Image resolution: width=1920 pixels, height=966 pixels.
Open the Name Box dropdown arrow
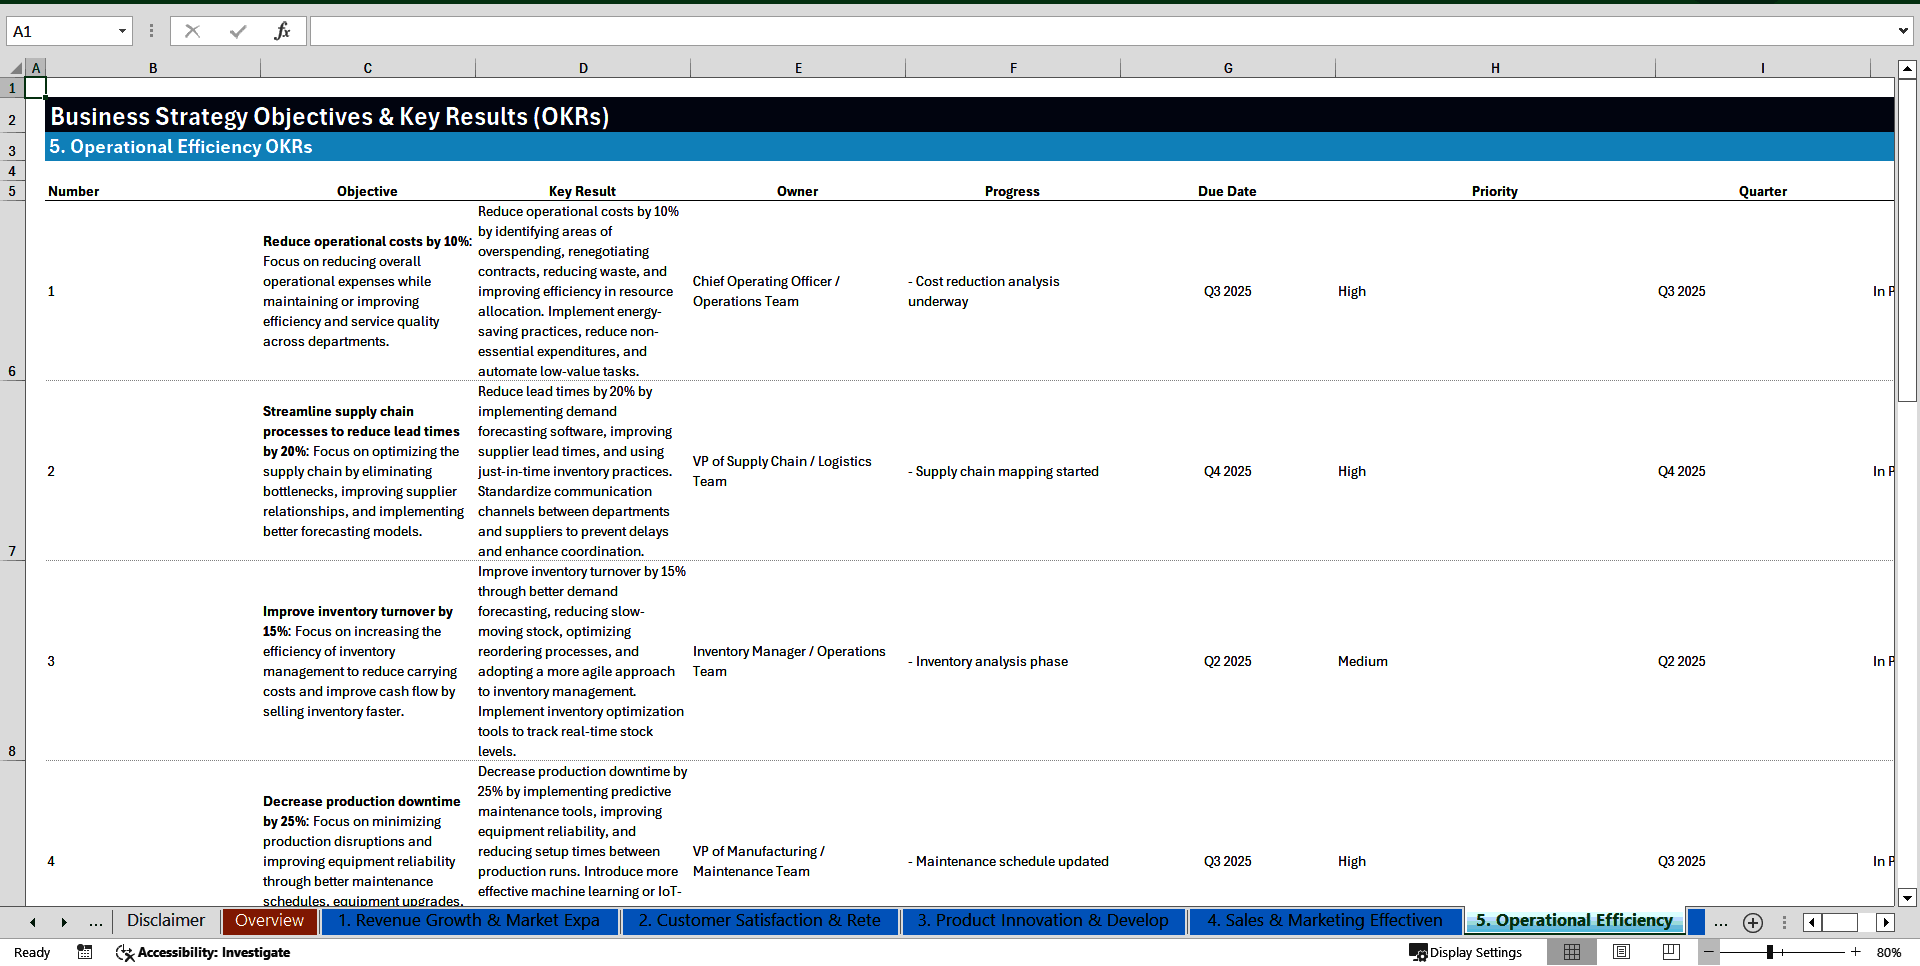(122, 31)
